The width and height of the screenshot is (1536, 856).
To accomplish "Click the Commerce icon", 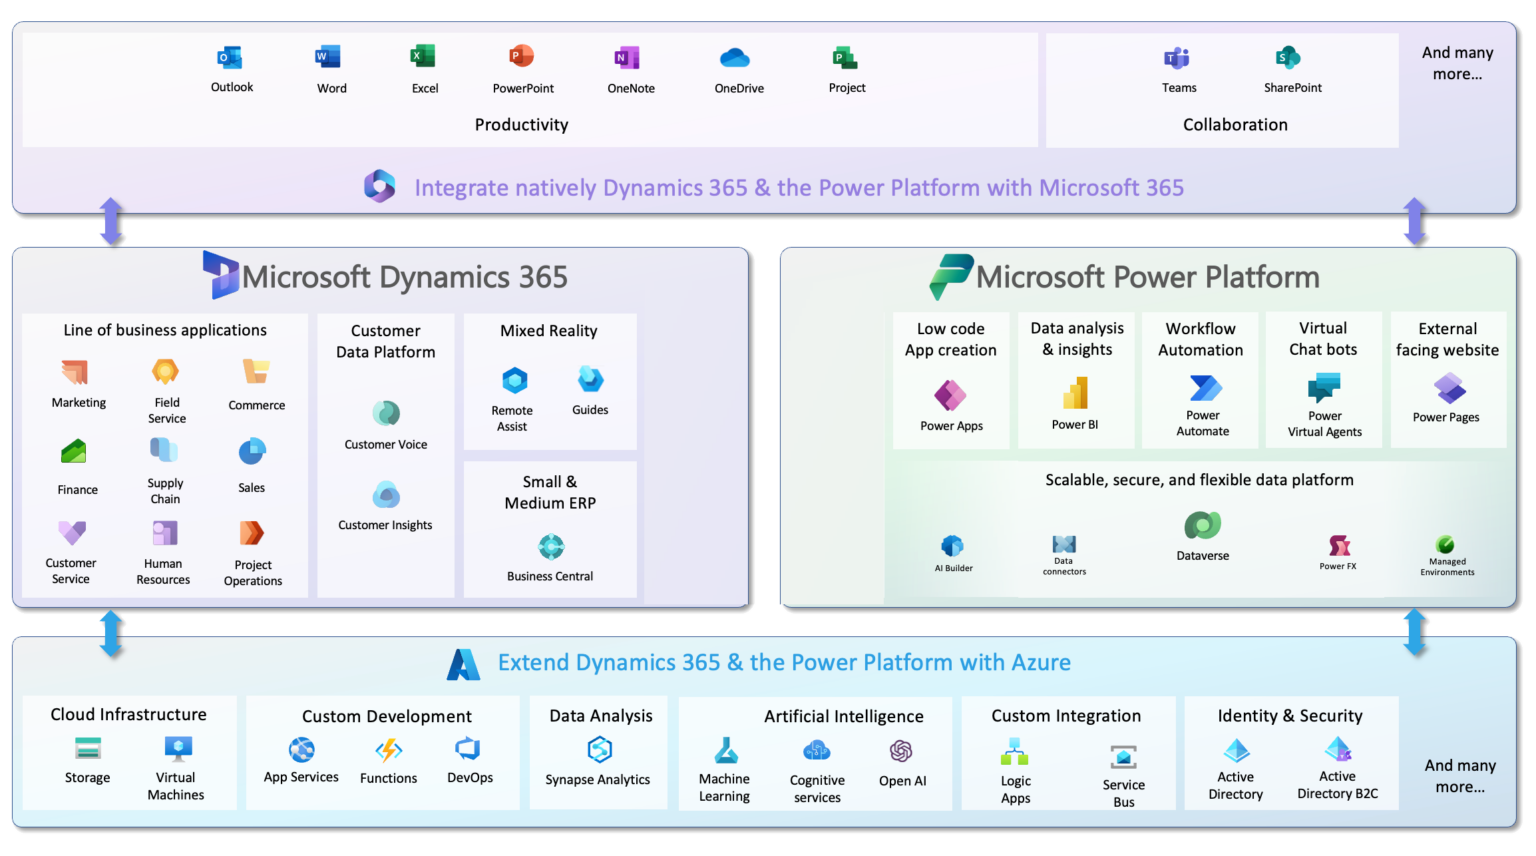I will (256, 372).
